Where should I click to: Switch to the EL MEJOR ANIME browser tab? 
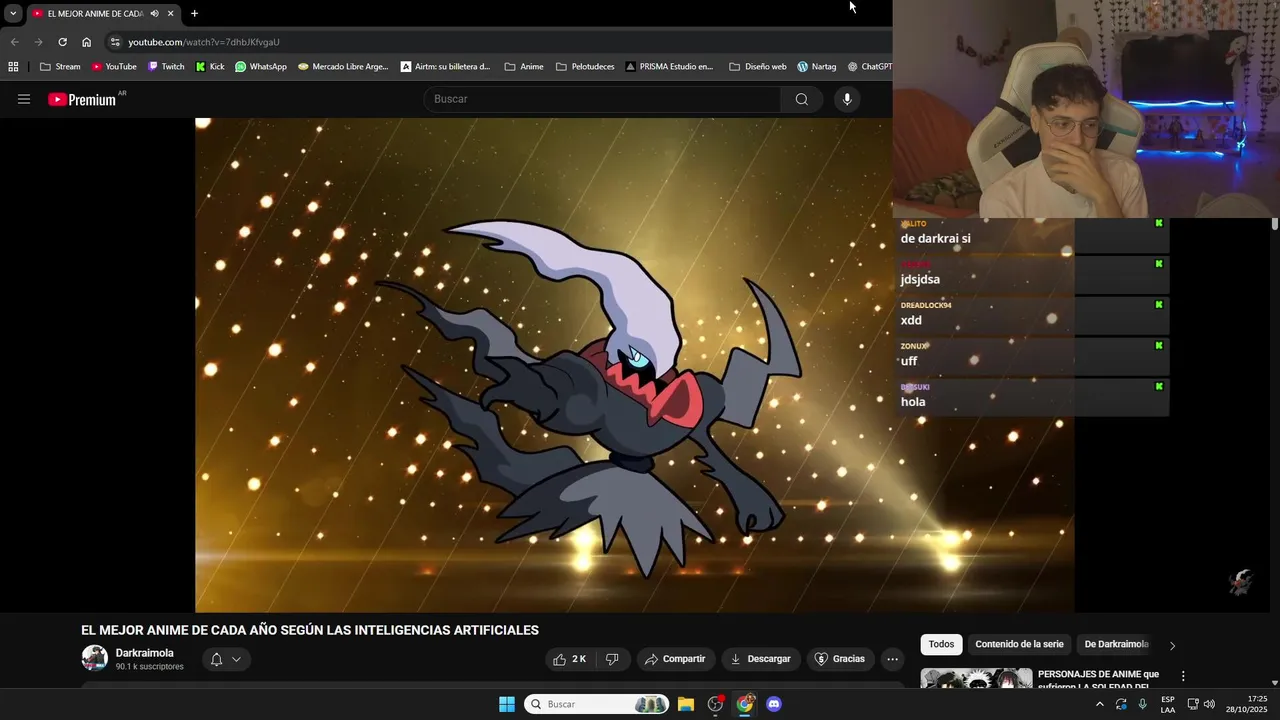[x=95, y=13]
